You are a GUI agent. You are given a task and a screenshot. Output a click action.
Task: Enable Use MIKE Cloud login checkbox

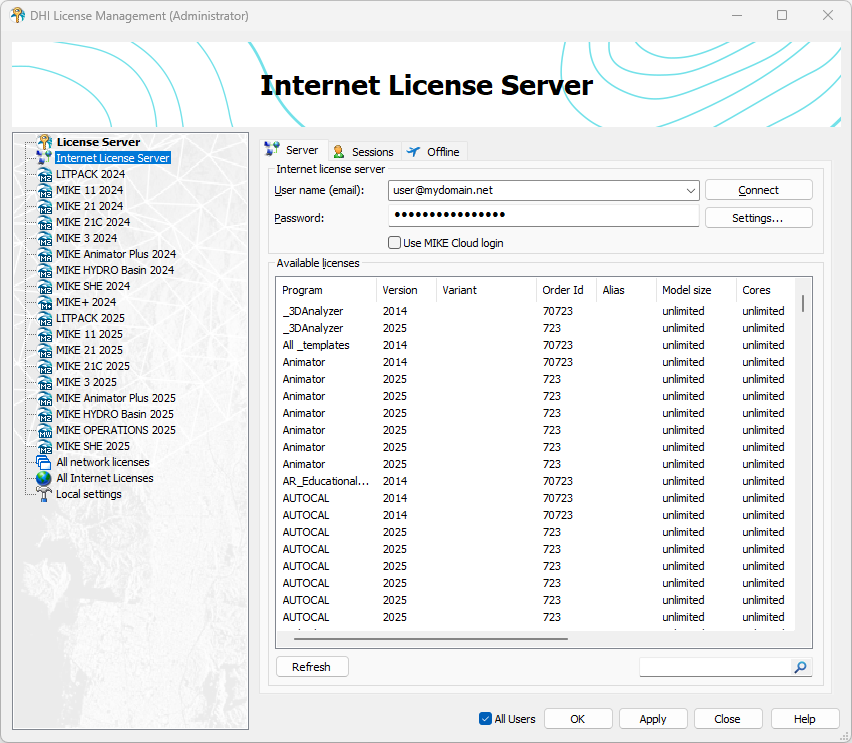pos(394,242)
